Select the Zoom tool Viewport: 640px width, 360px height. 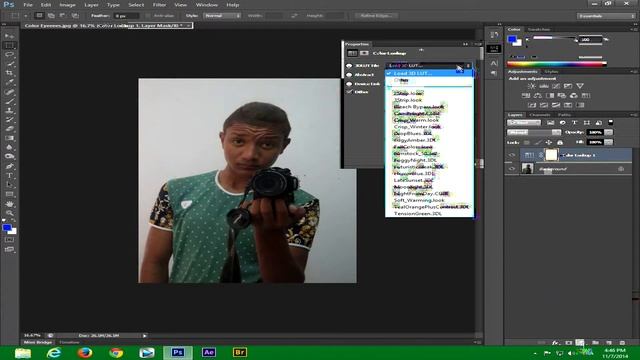coord(9,213)
